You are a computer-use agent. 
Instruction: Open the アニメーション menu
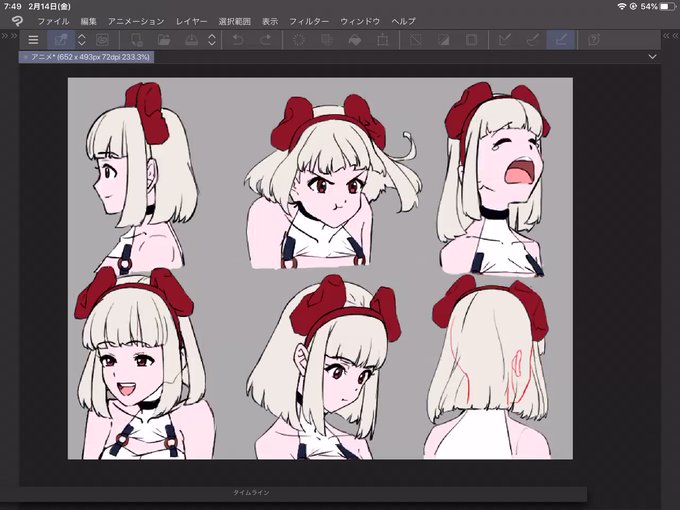point(136,21)
